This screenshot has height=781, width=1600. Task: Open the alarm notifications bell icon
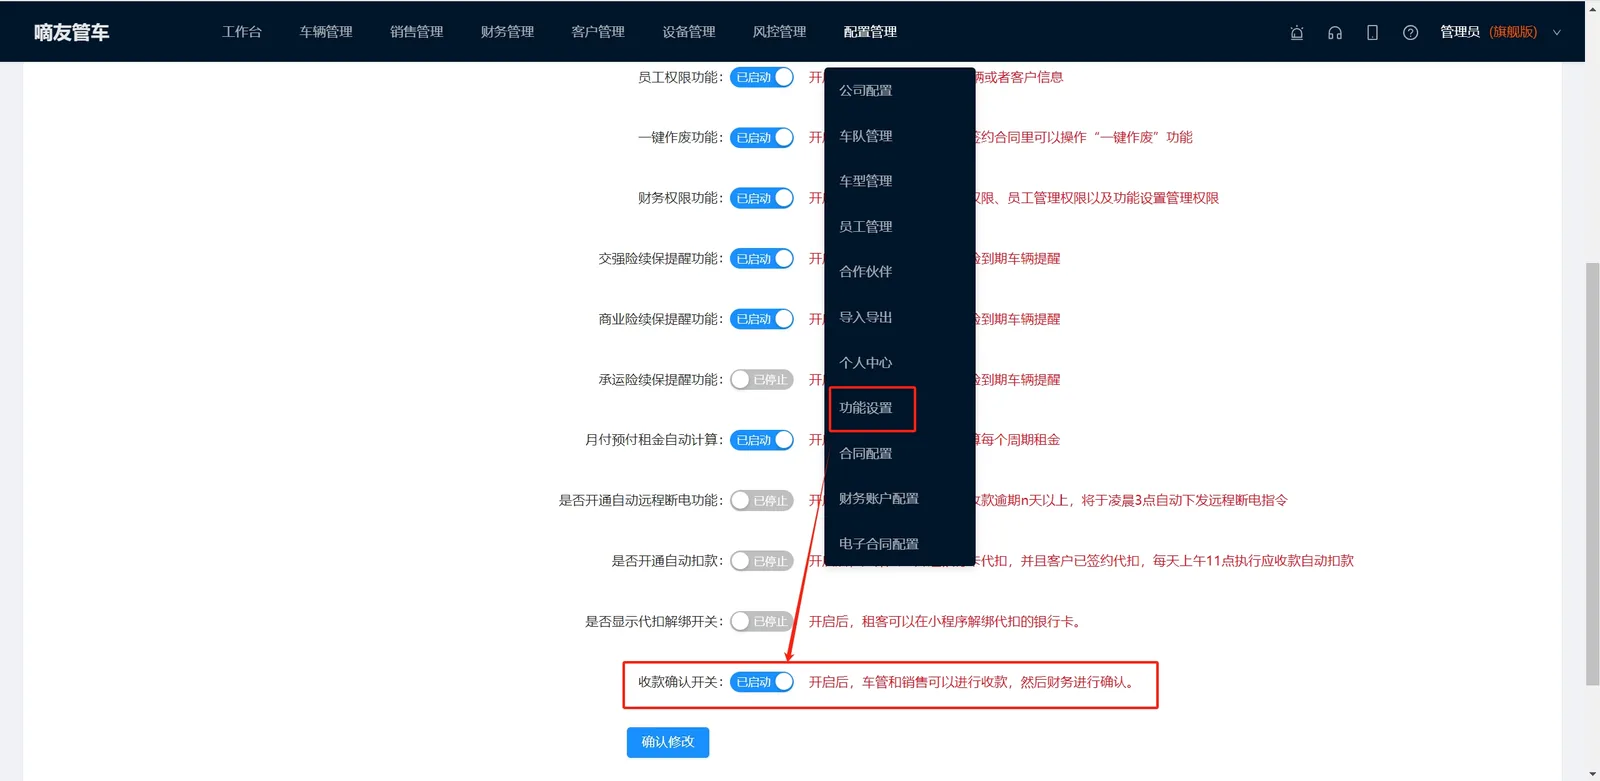(x=1297, y=32)
